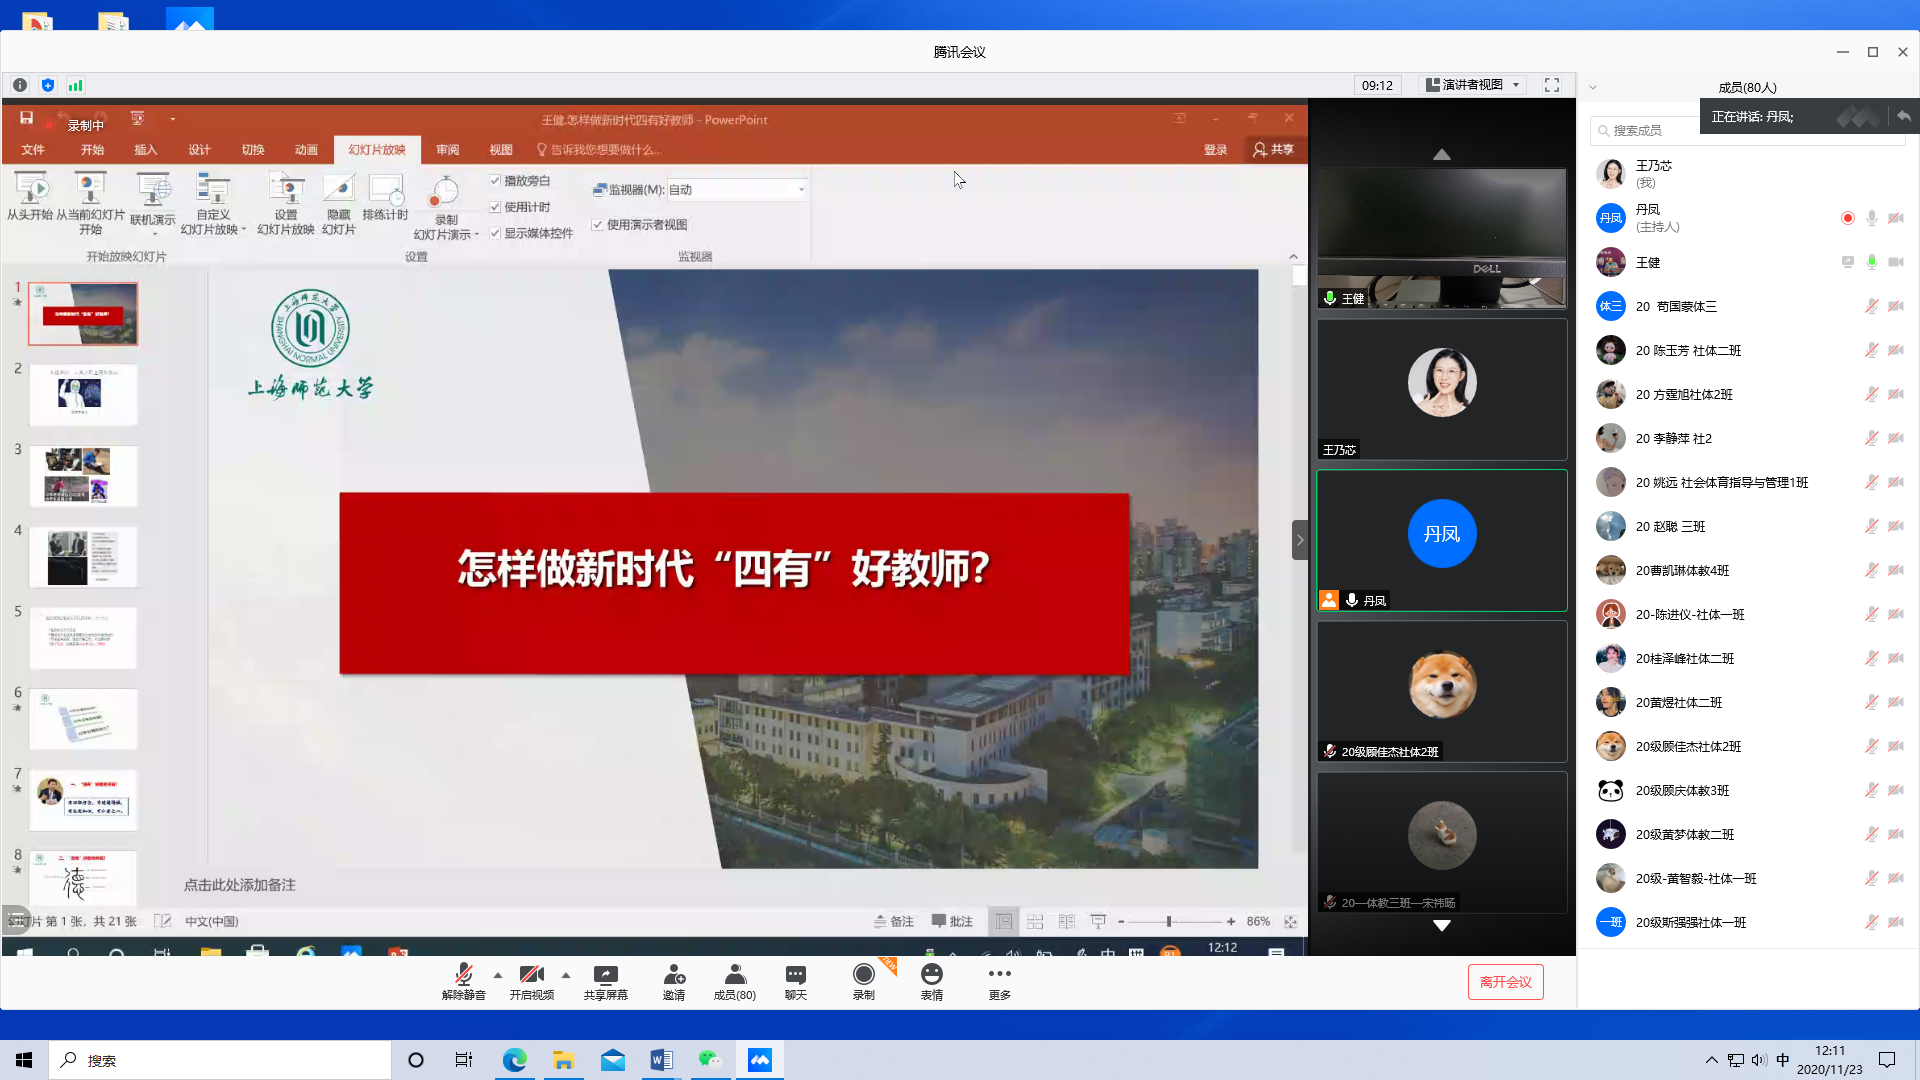Click 排练计时 rehearse timings icon

[386, 189]
